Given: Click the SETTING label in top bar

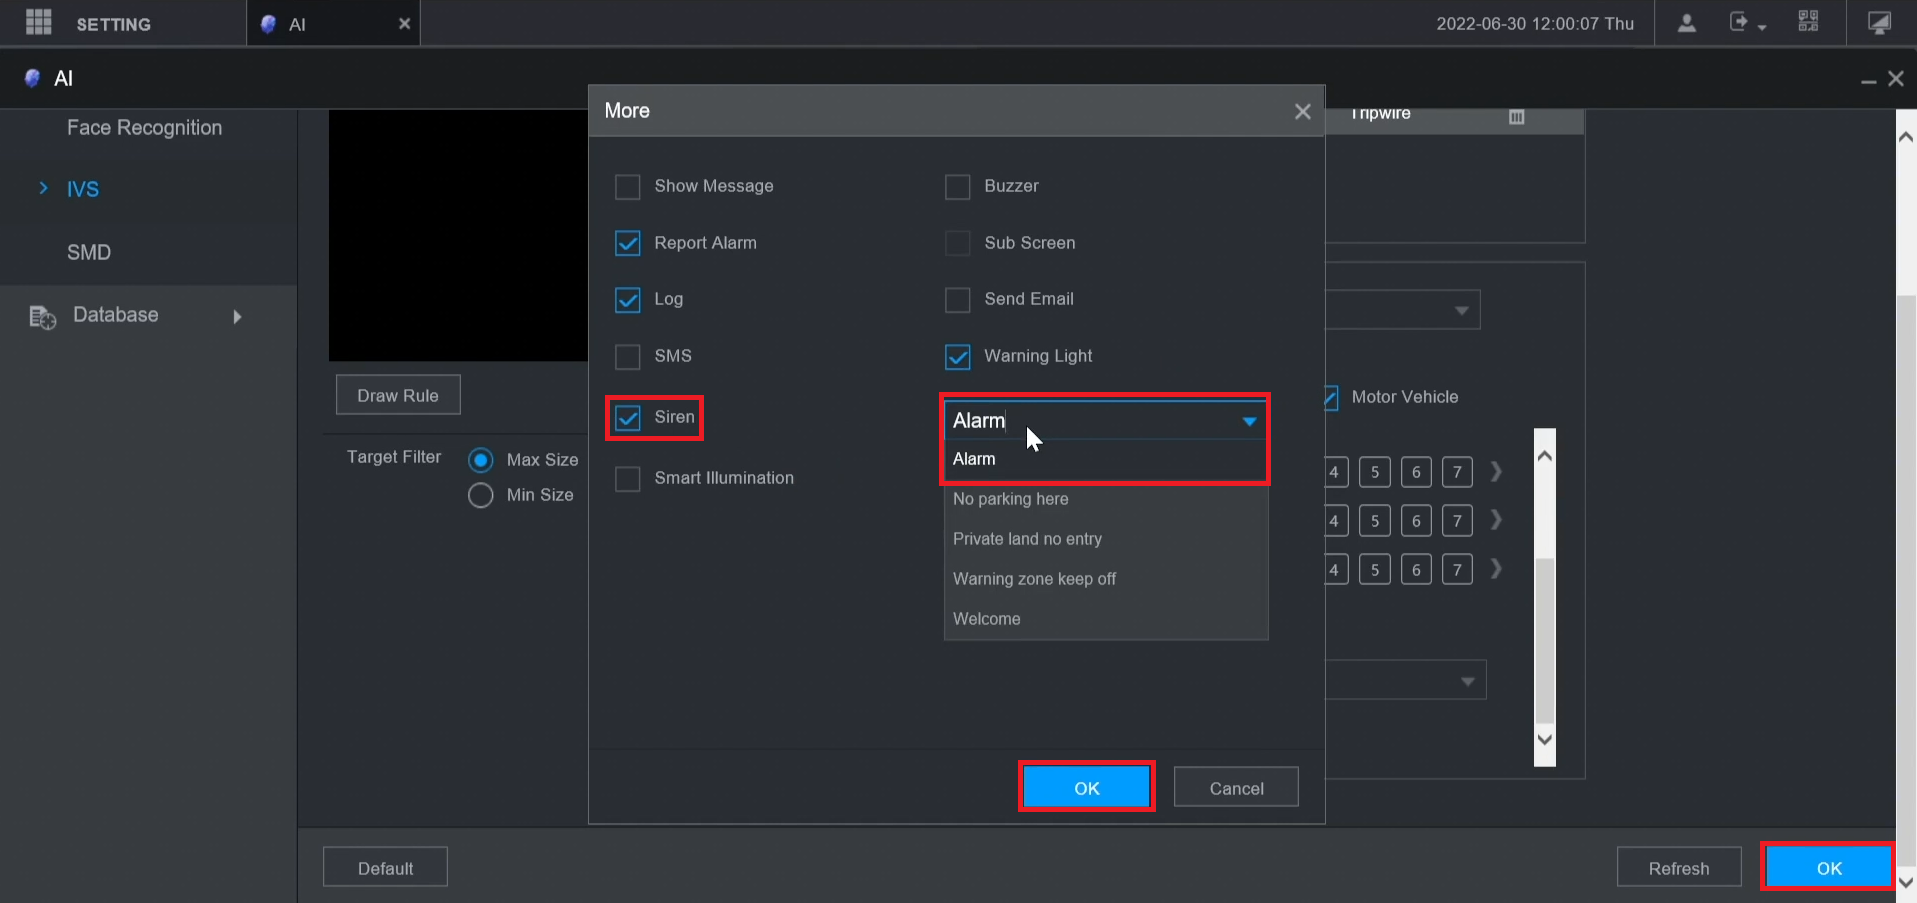Looking at the screenshot, I should click(114, 24).
